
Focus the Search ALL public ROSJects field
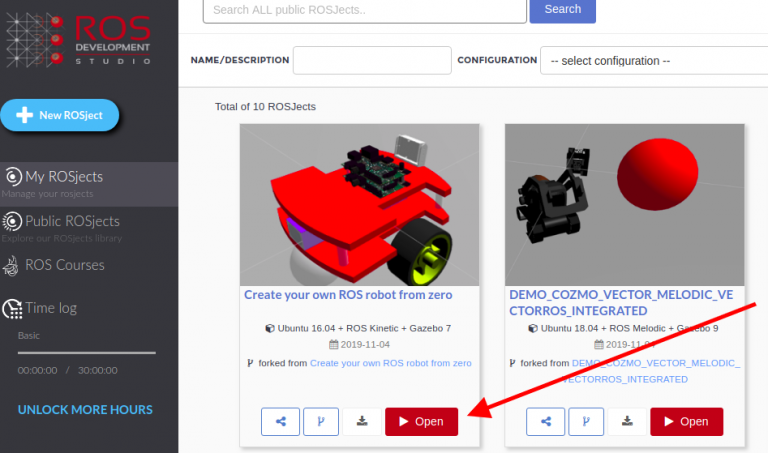click(364, 10)
